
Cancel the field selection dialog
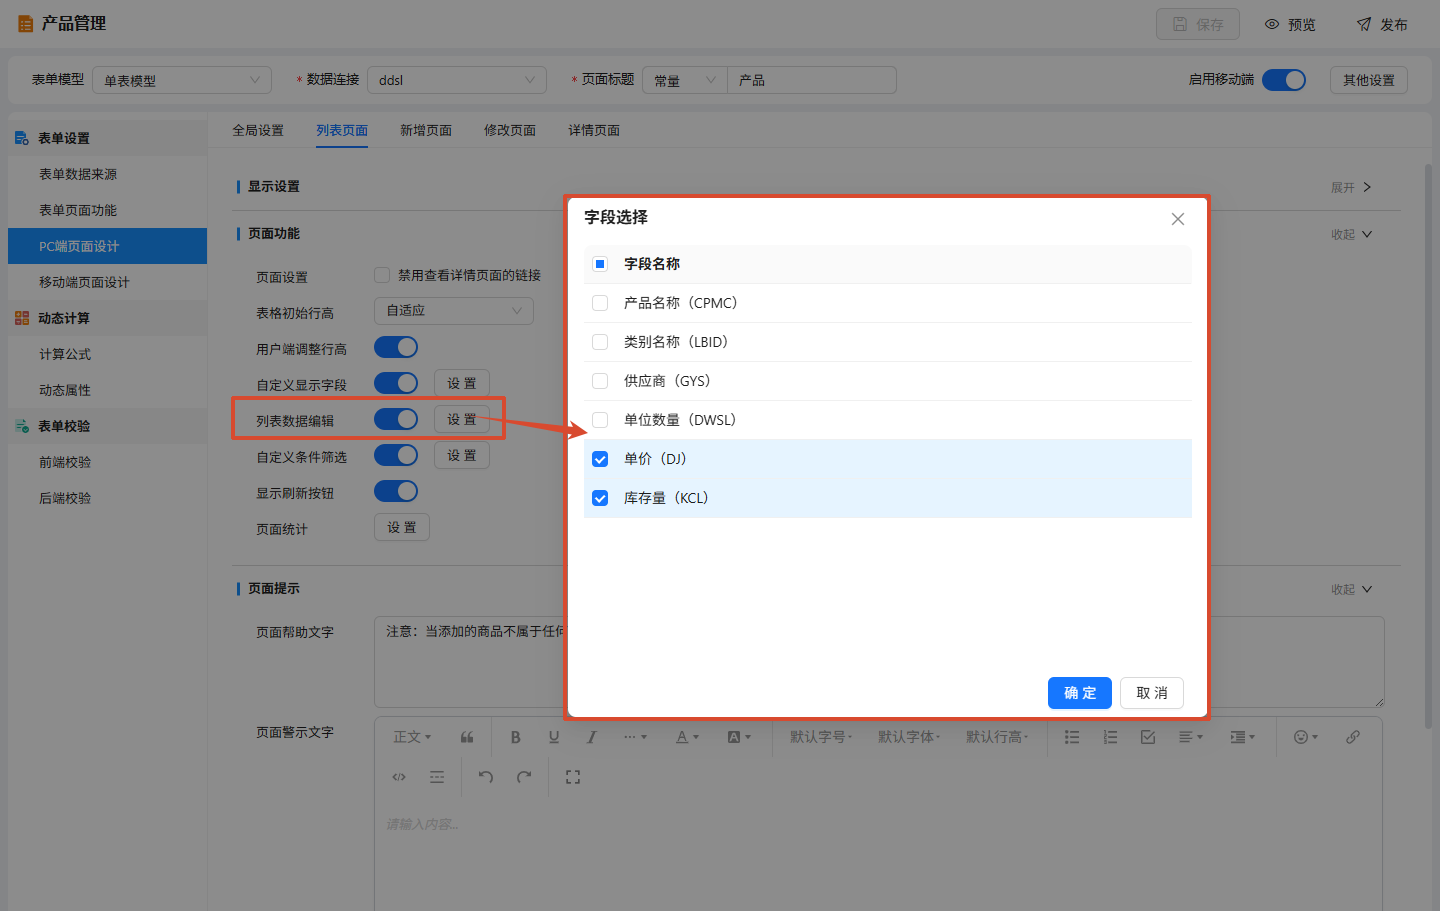(1152, 693)
